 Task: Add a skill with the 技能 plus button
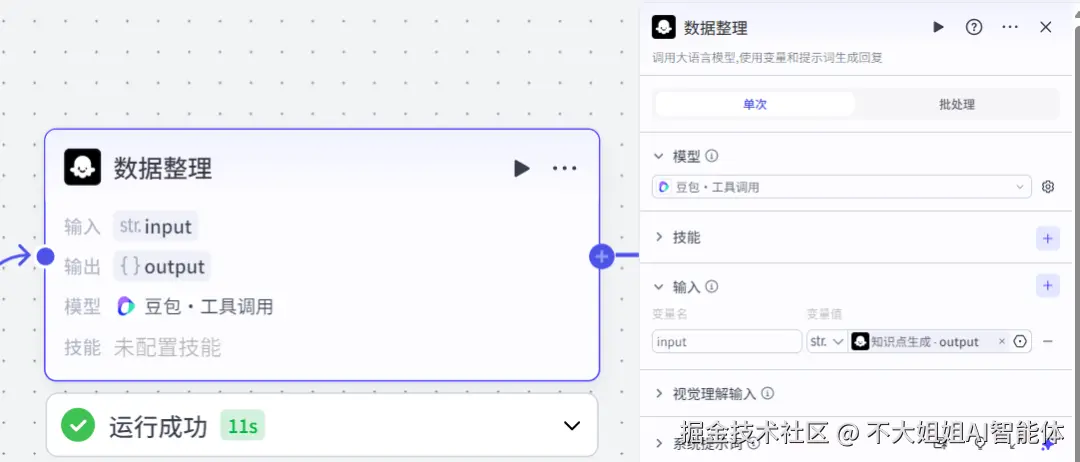[1048, 238]
